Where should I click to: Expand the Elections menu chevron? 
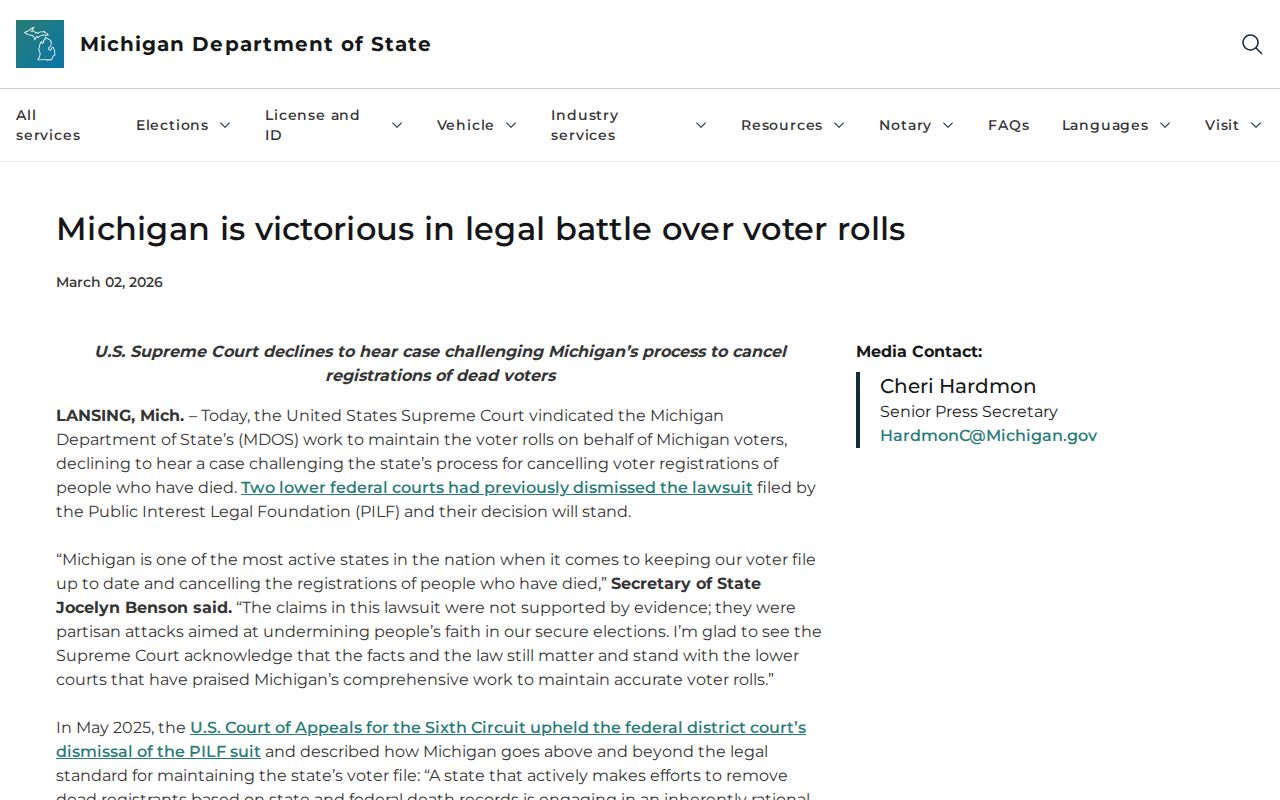tap(225, 125)
